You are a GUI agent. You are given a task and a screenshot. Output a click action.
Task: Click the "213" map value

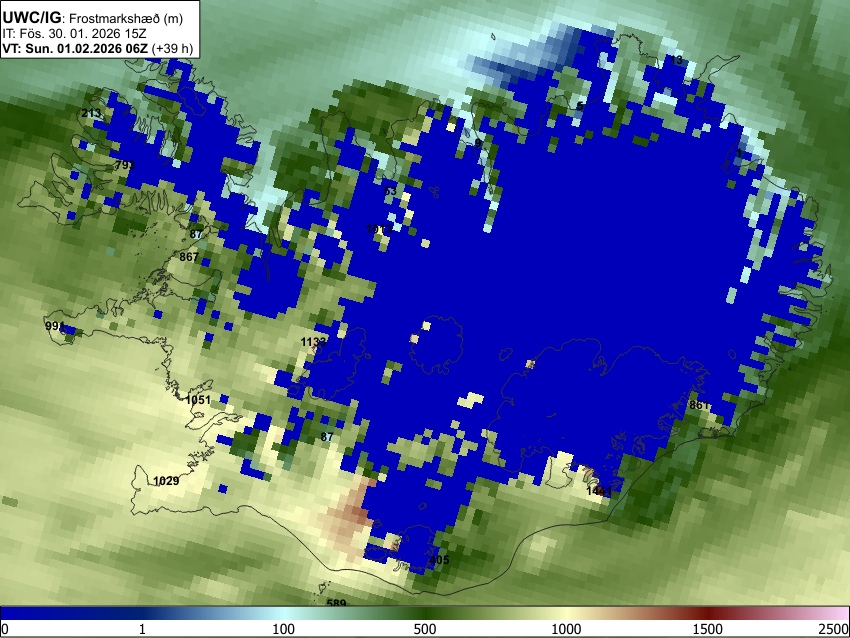(x=91, y=113)
